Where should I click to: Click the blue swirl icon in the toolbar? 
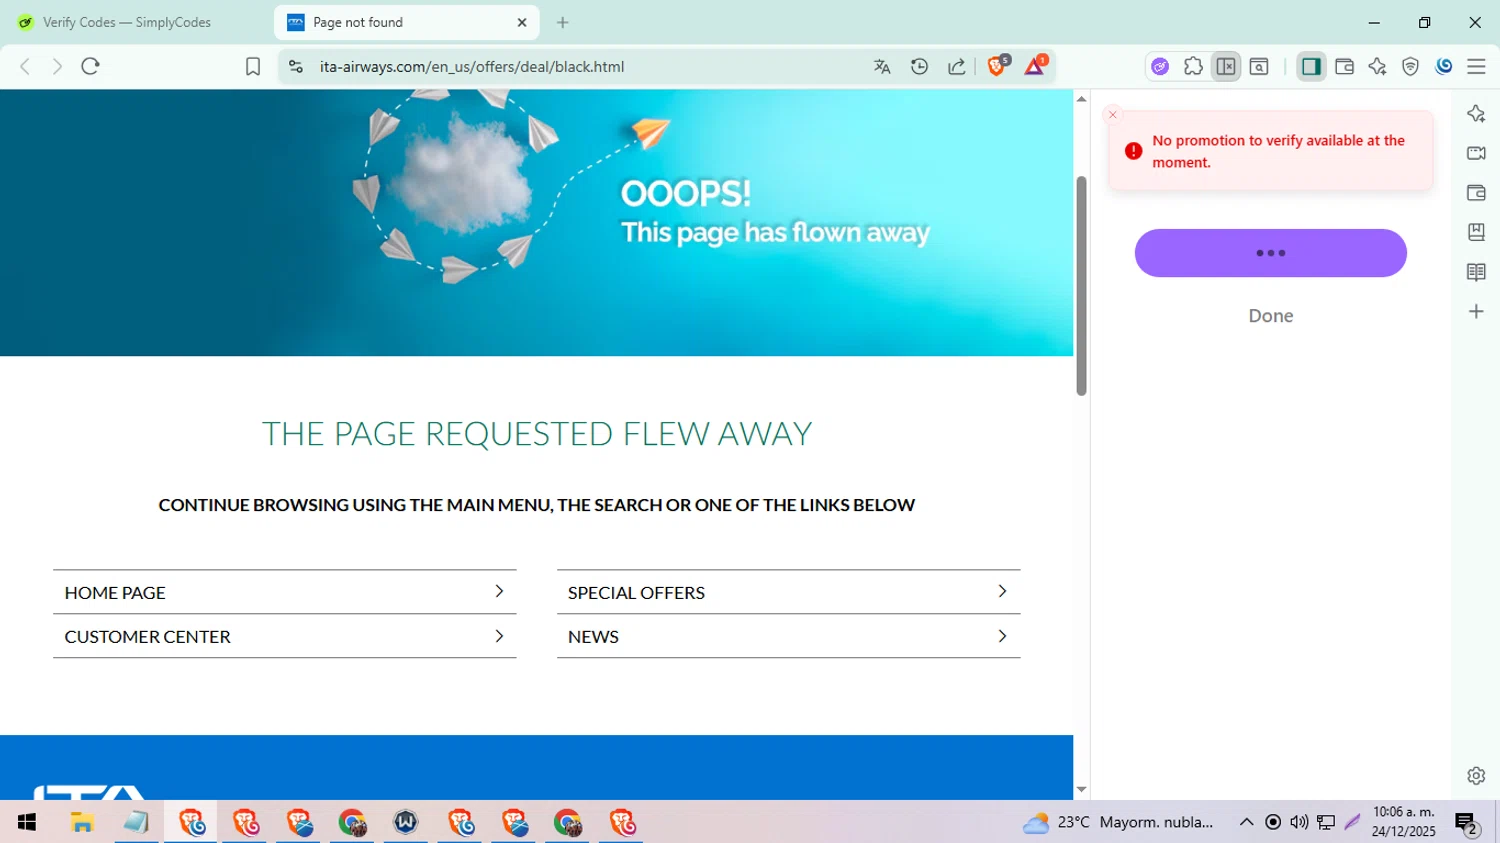click(1444, 66)
